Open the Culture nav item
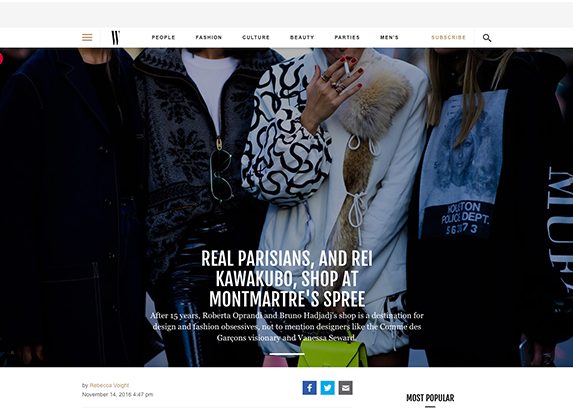Viewport: 573px width, 418px height. point(256,37)
